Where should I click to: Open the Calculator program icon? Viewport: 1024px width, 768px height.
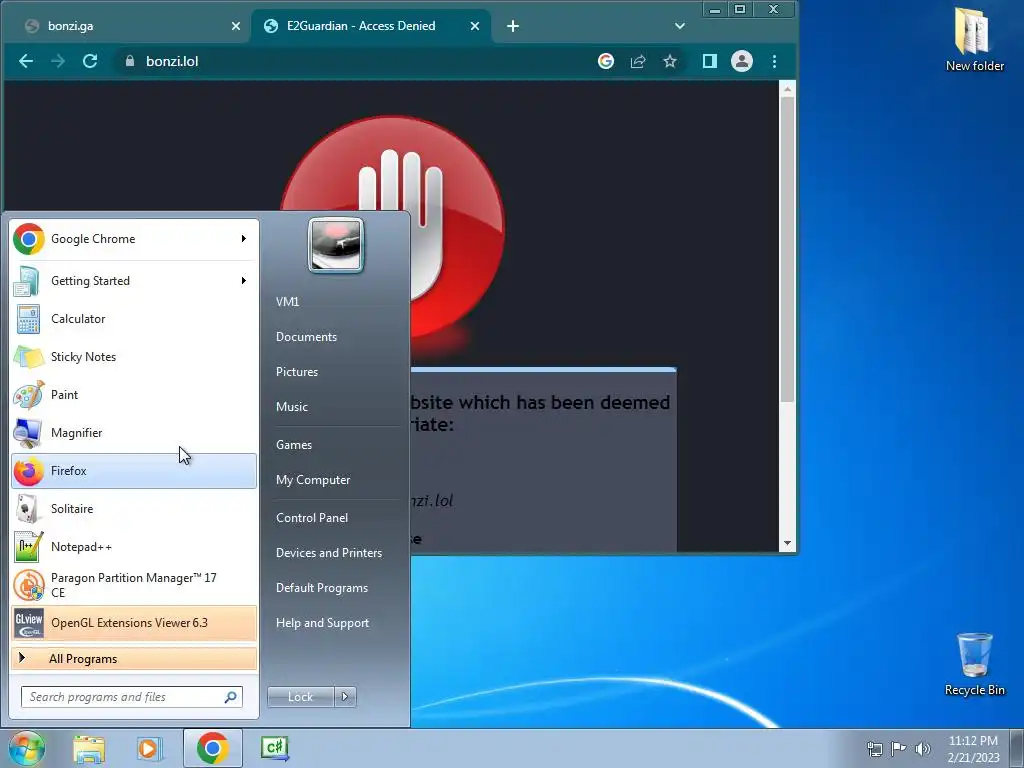[28, 319]
